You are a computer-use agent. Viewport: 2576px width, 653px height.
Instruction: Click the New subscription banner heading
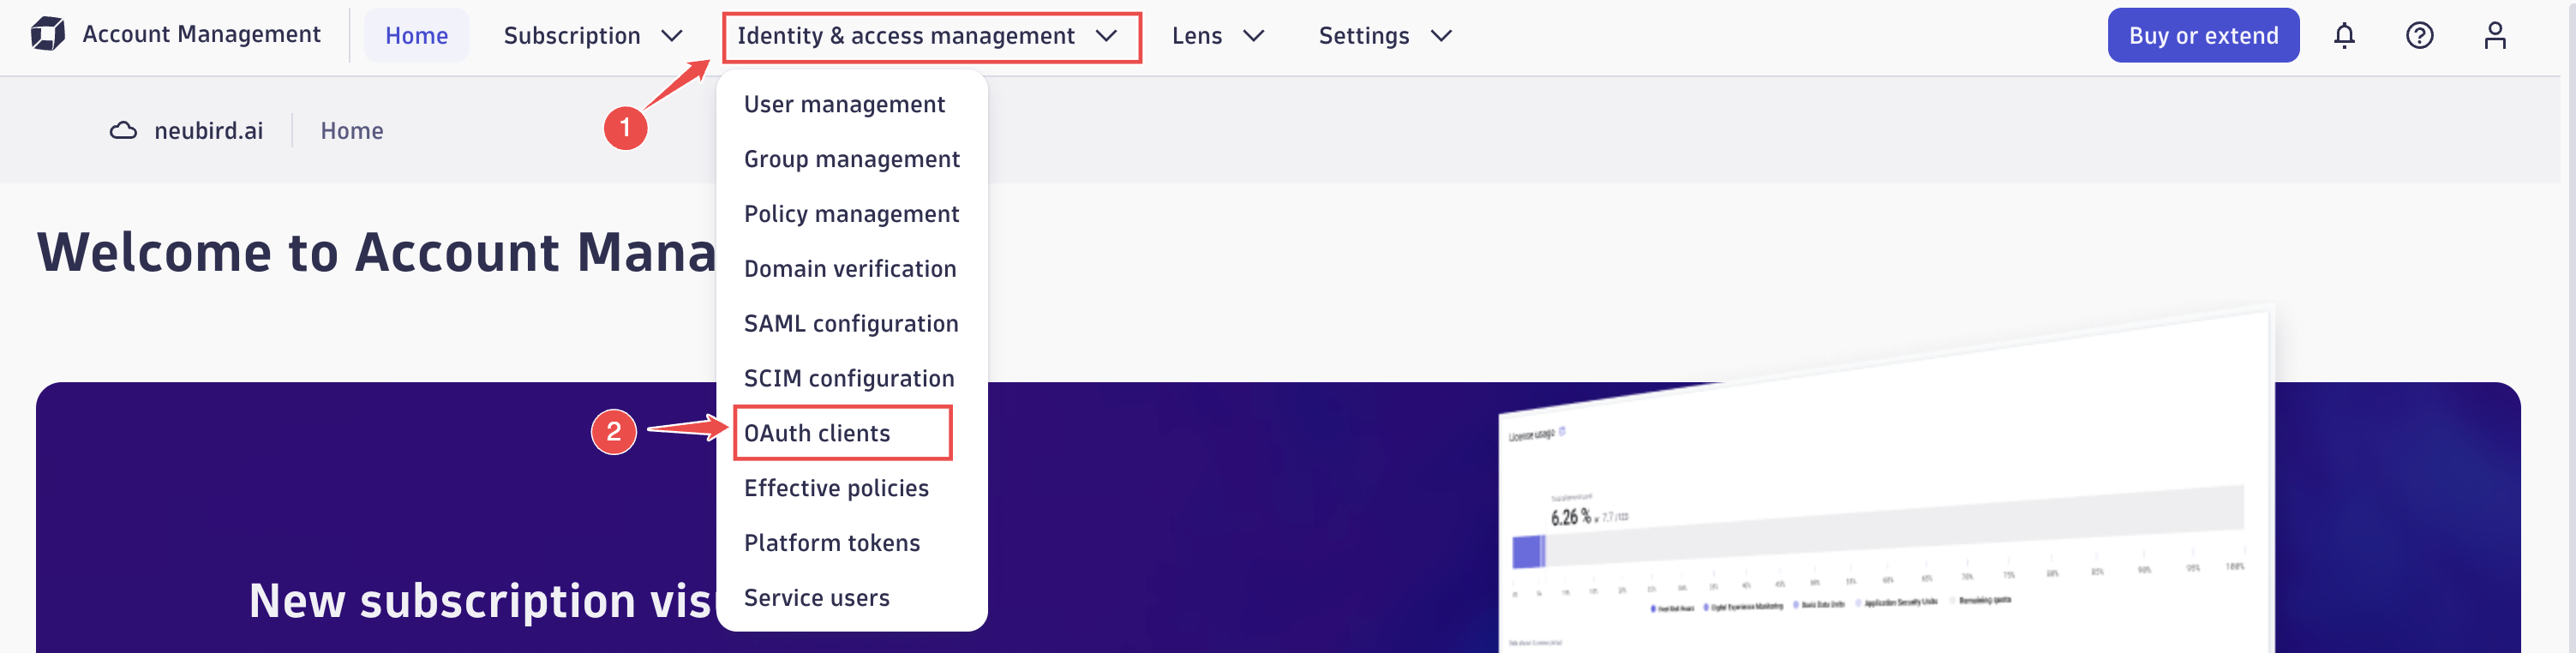coord(482,600)
